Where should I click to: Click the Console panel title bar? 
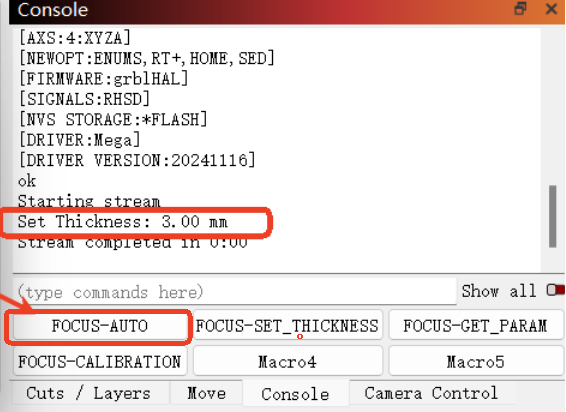(x=260, y=10)
